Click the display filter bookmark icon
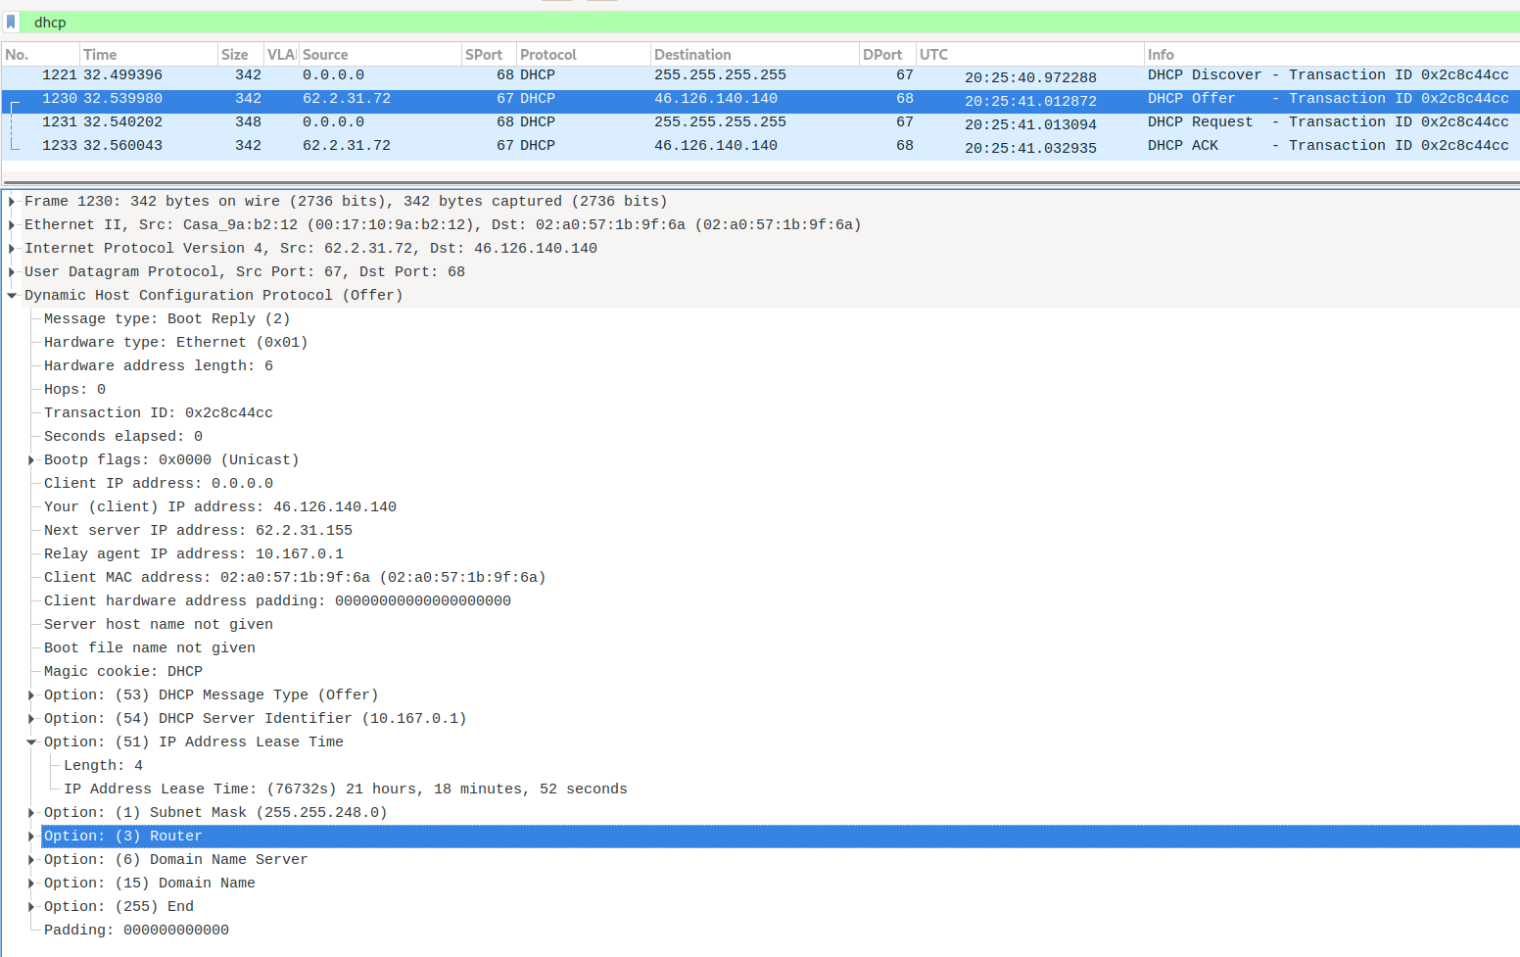1520x957 pixels. point(11,22)
